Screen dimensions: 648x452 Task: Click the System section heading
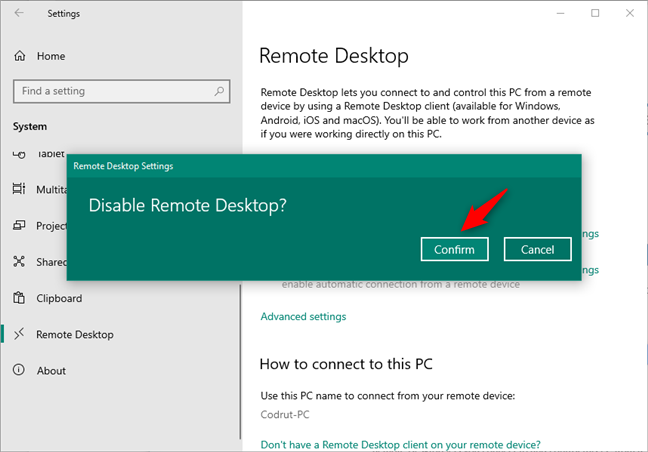pos(30,126)
